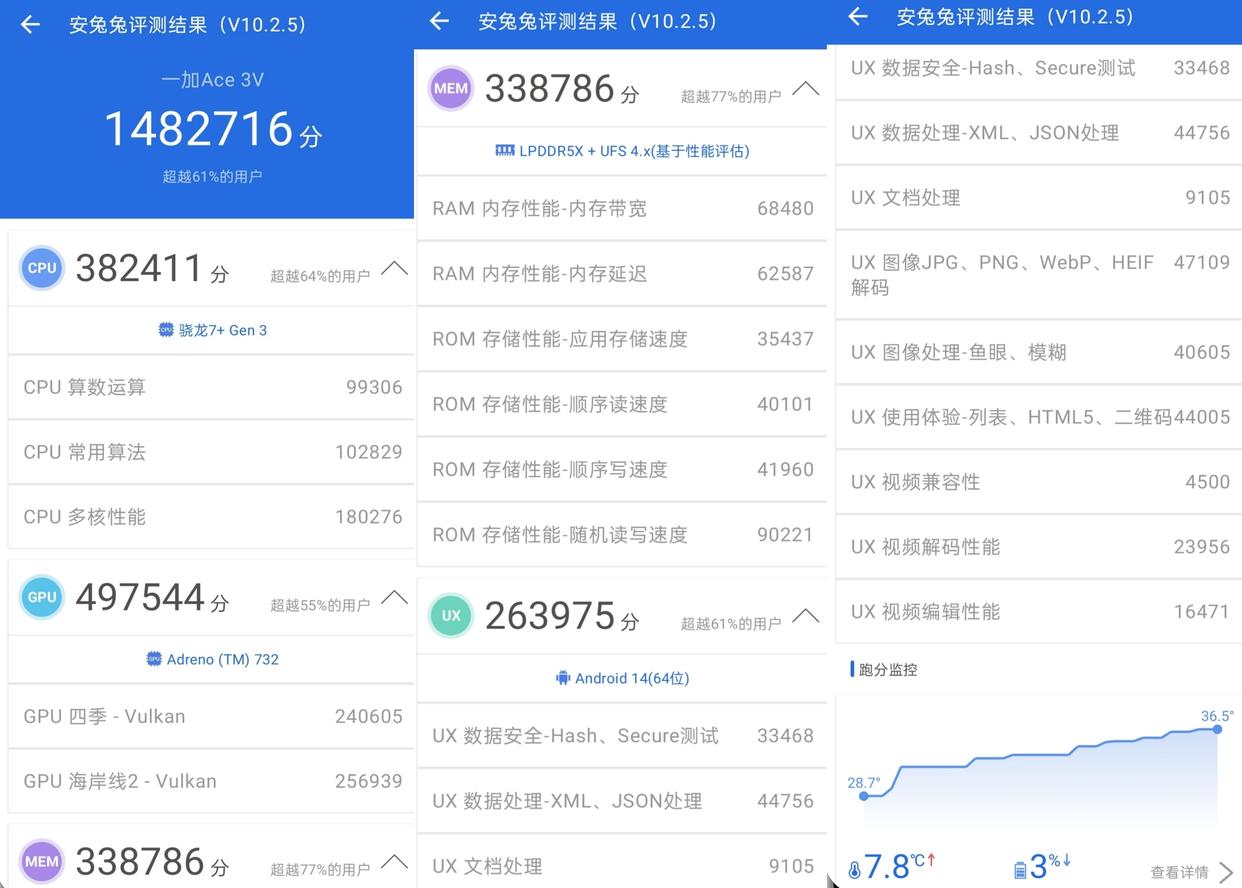Viewport: 1242px width, 888px height.
Task: Click 超越64%的用户 beside the CPU score
Action: [x=320, y=276]
